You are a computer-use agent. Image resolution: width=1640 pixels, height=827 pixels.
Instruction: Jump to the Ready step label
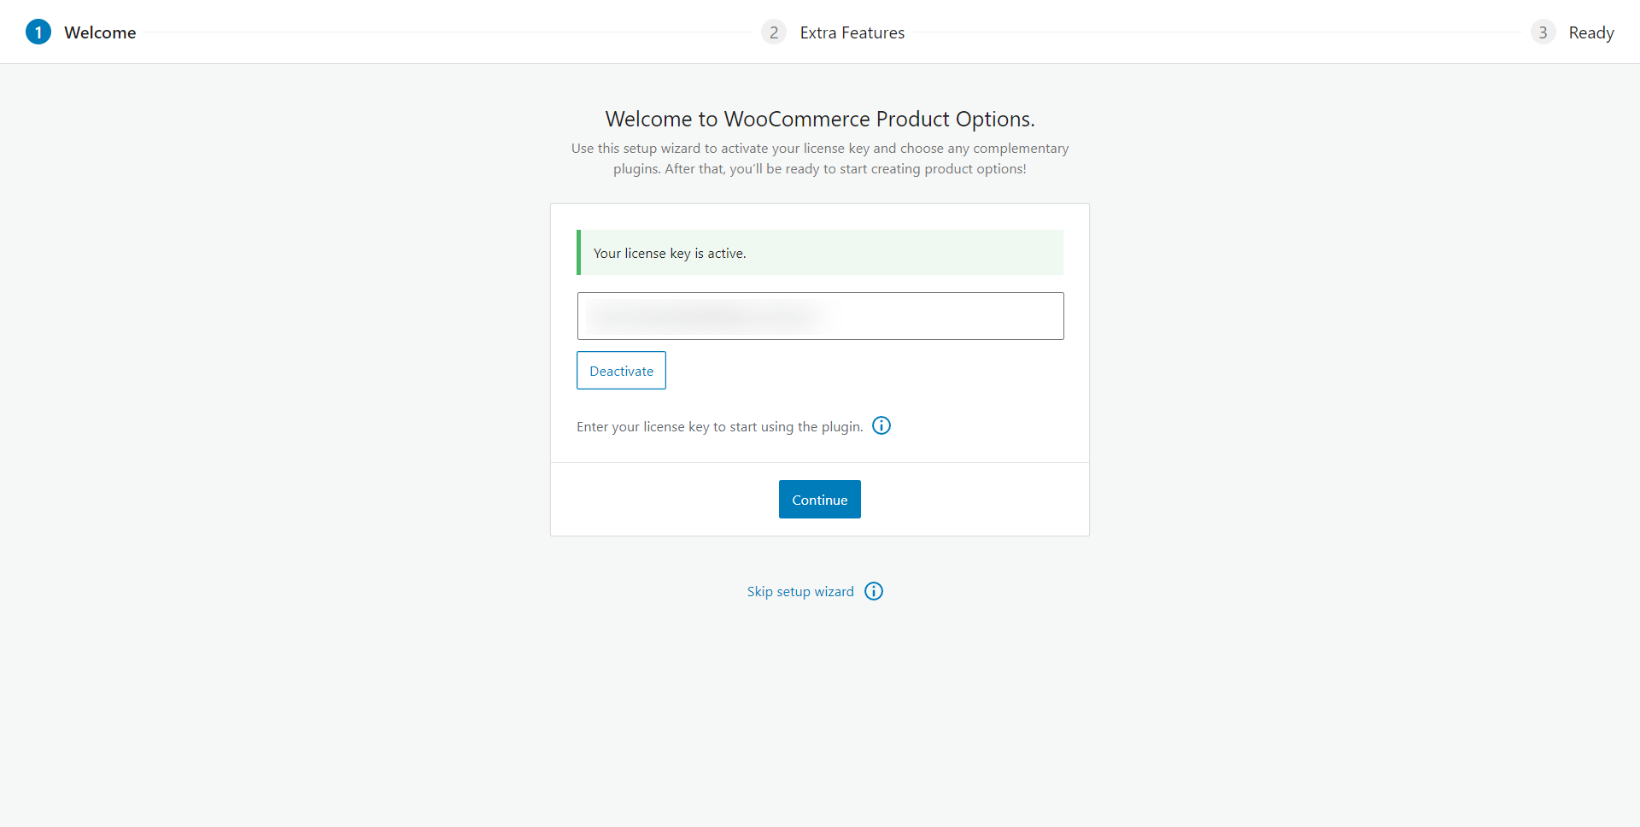click(1591, 32)
